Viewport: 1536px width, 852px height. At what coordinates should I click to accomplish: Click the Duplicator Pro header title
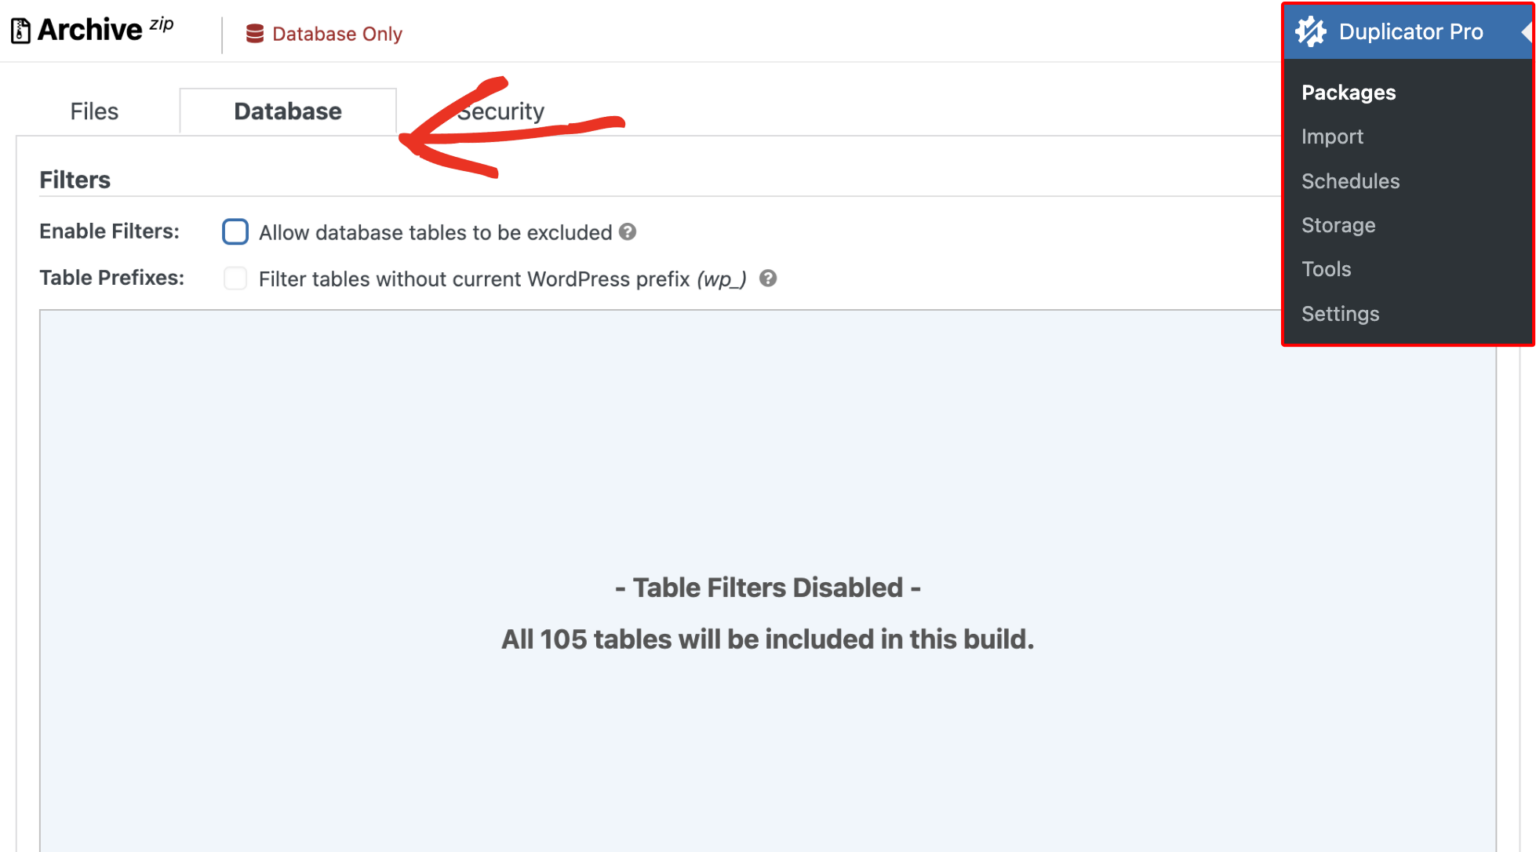click(x=1410, y=32)
